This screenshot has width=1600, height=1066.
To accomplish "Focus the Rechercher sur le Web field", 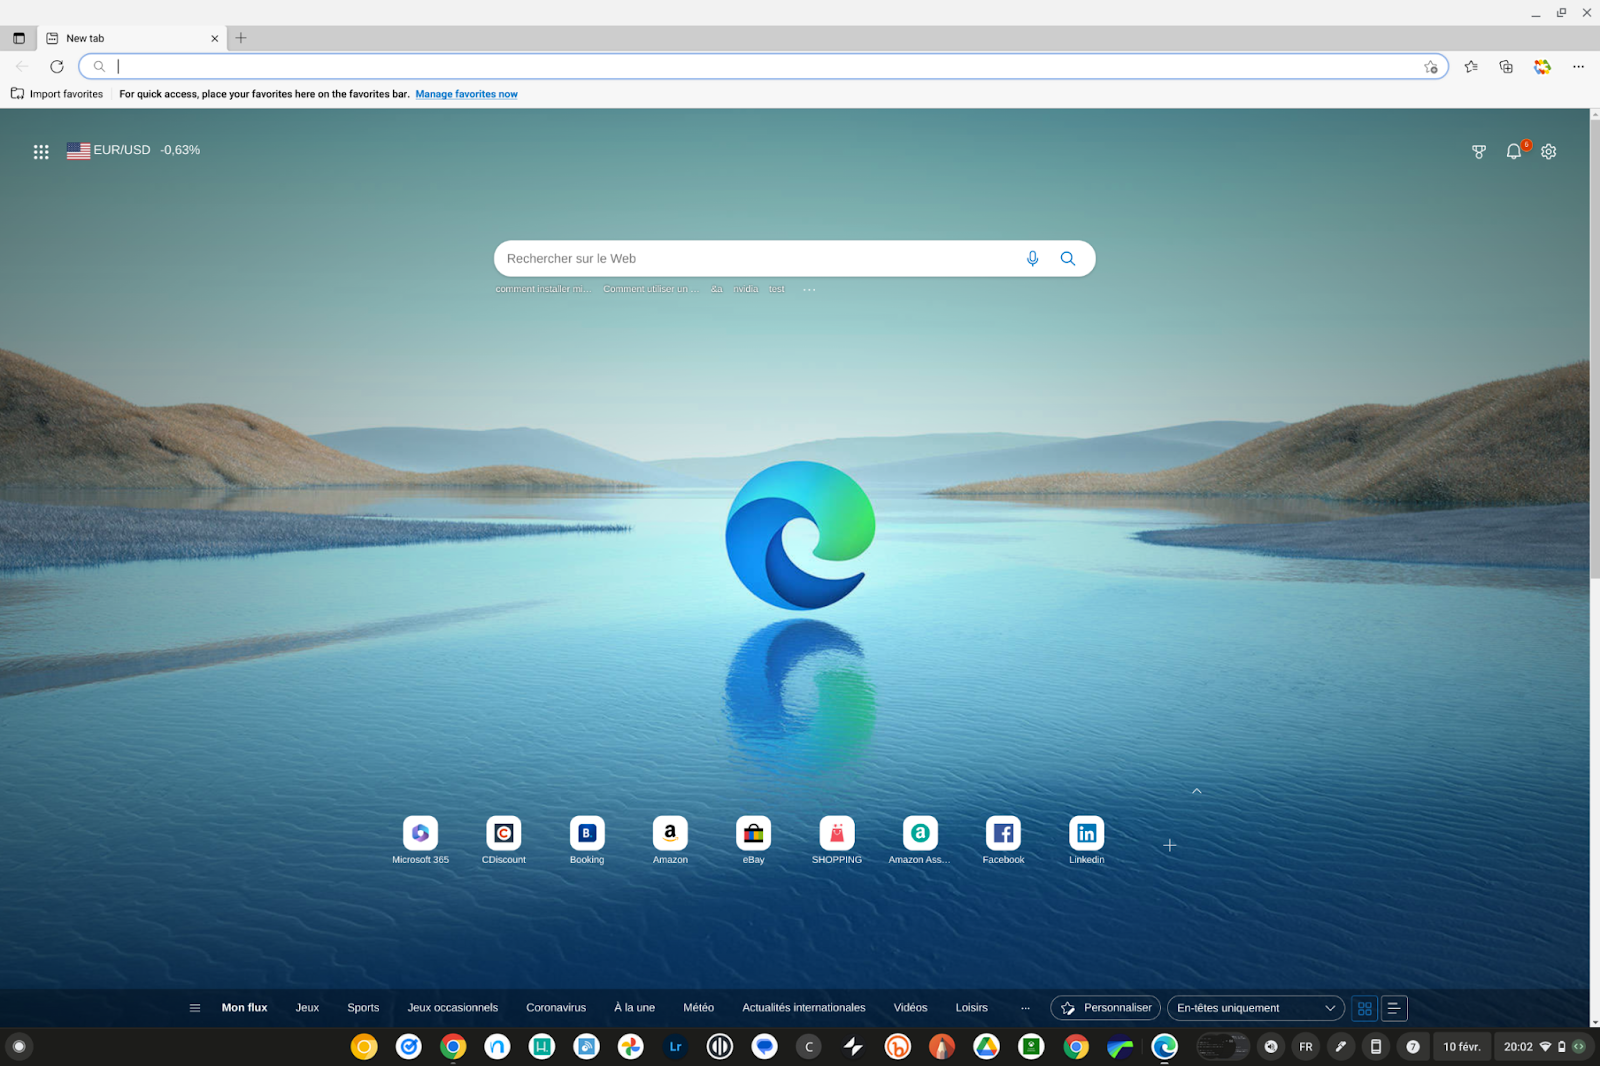I will pos(760,259).
